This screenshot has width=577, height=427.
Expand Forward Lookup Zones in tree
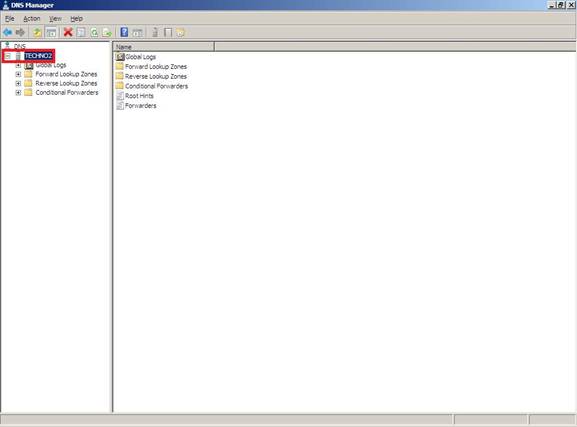tap(18, 74)
